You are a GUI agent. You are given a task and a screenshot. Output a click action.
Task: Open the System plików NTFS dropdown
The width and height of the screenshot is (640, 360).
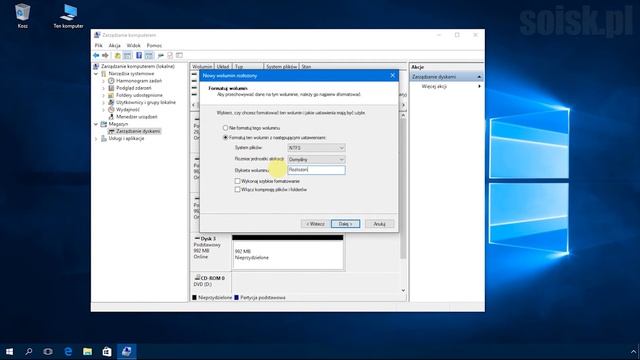point(316,148)
